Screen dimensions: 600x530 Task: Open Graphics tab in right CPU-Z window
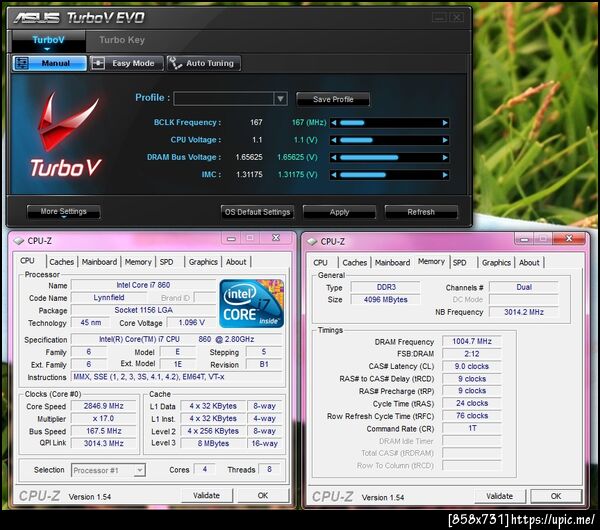click(x=496, y=263)
